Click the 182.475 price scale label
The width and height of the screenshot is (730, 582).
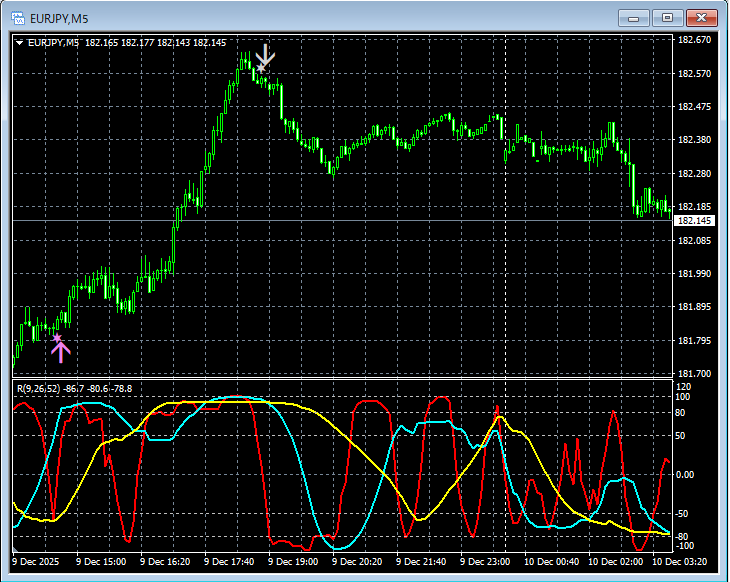click(x=694, y=107)
